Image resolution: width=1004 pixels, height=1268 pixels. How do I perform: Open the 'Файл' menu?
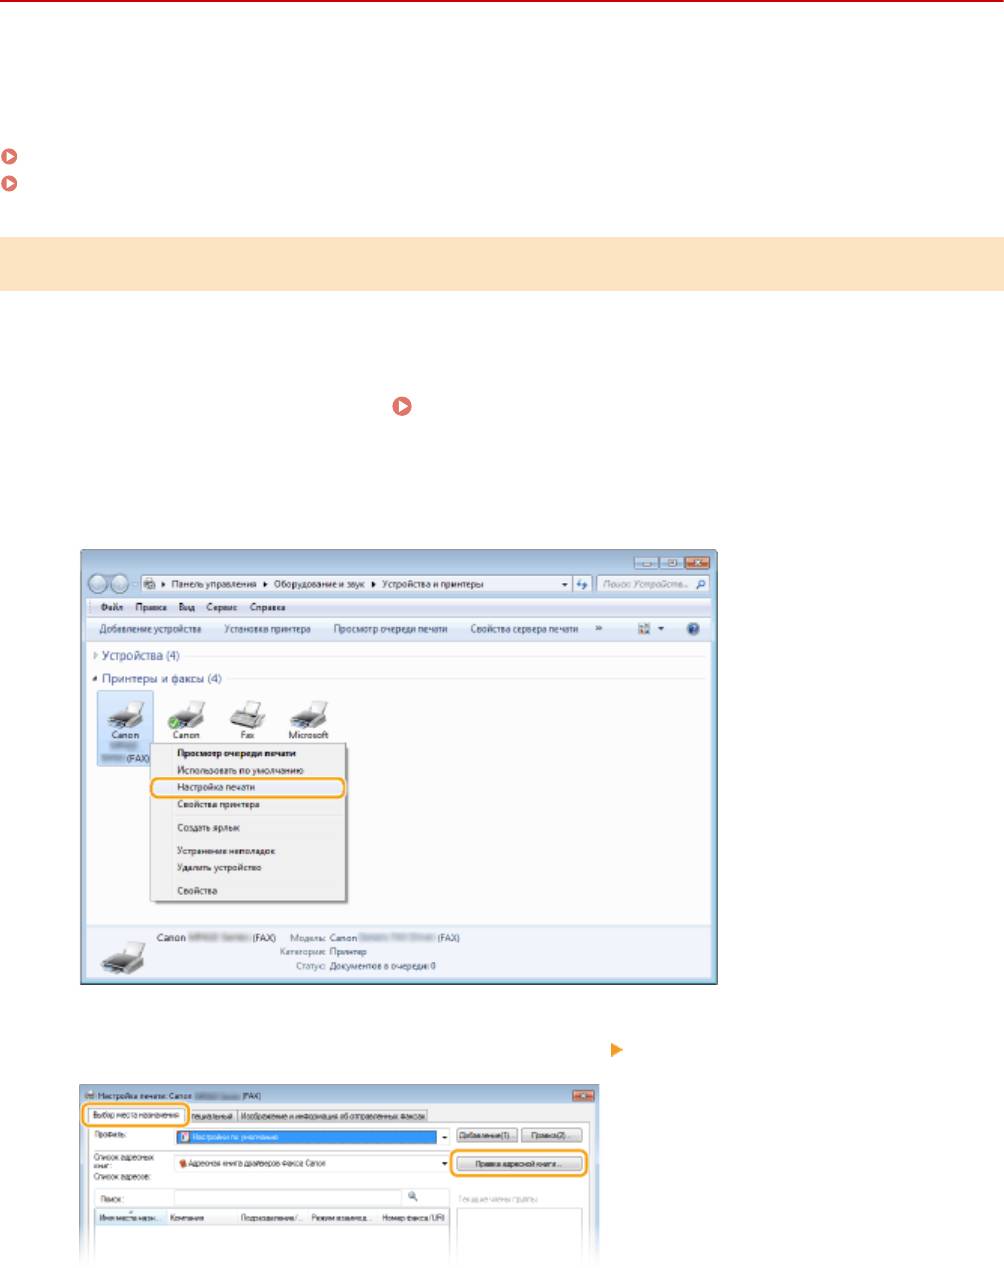pos(111,607)
